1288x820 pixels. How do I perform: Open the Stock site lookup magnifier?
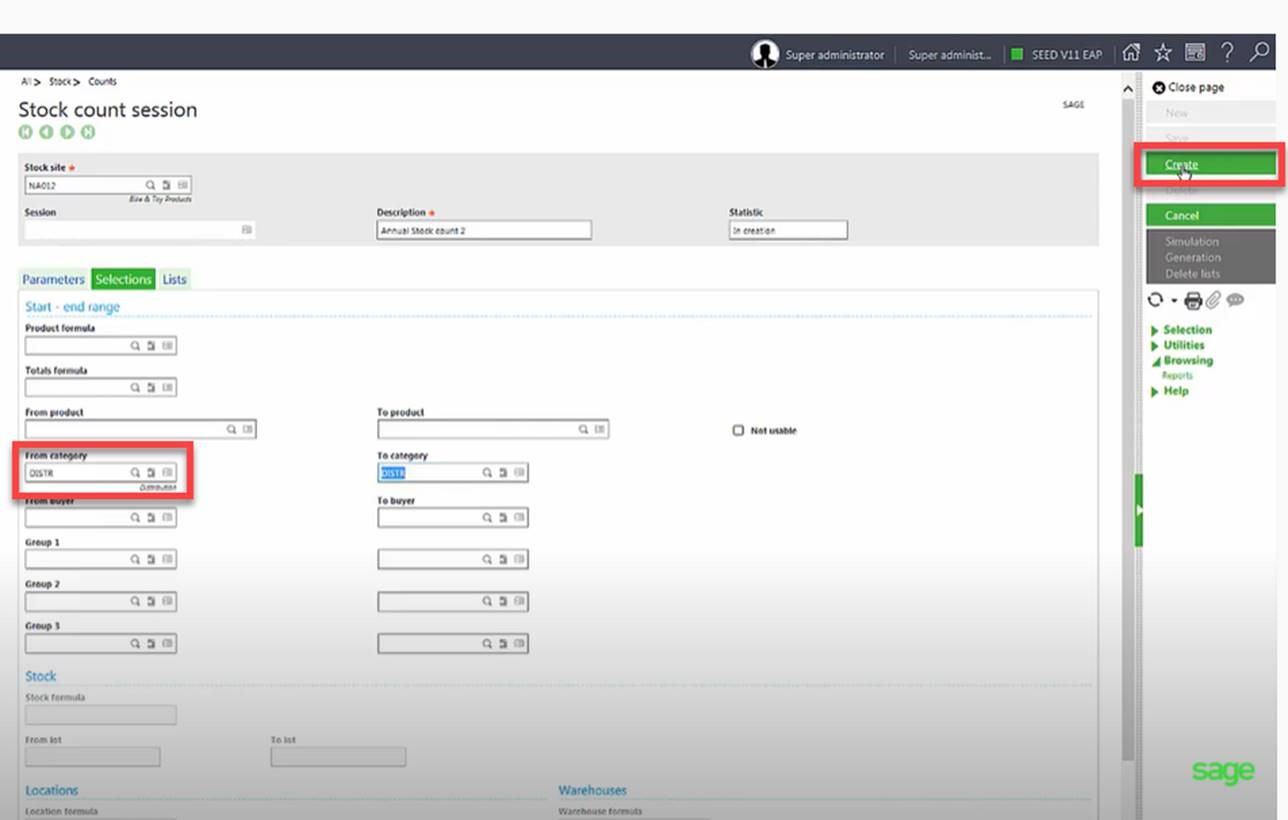point(149,185)
